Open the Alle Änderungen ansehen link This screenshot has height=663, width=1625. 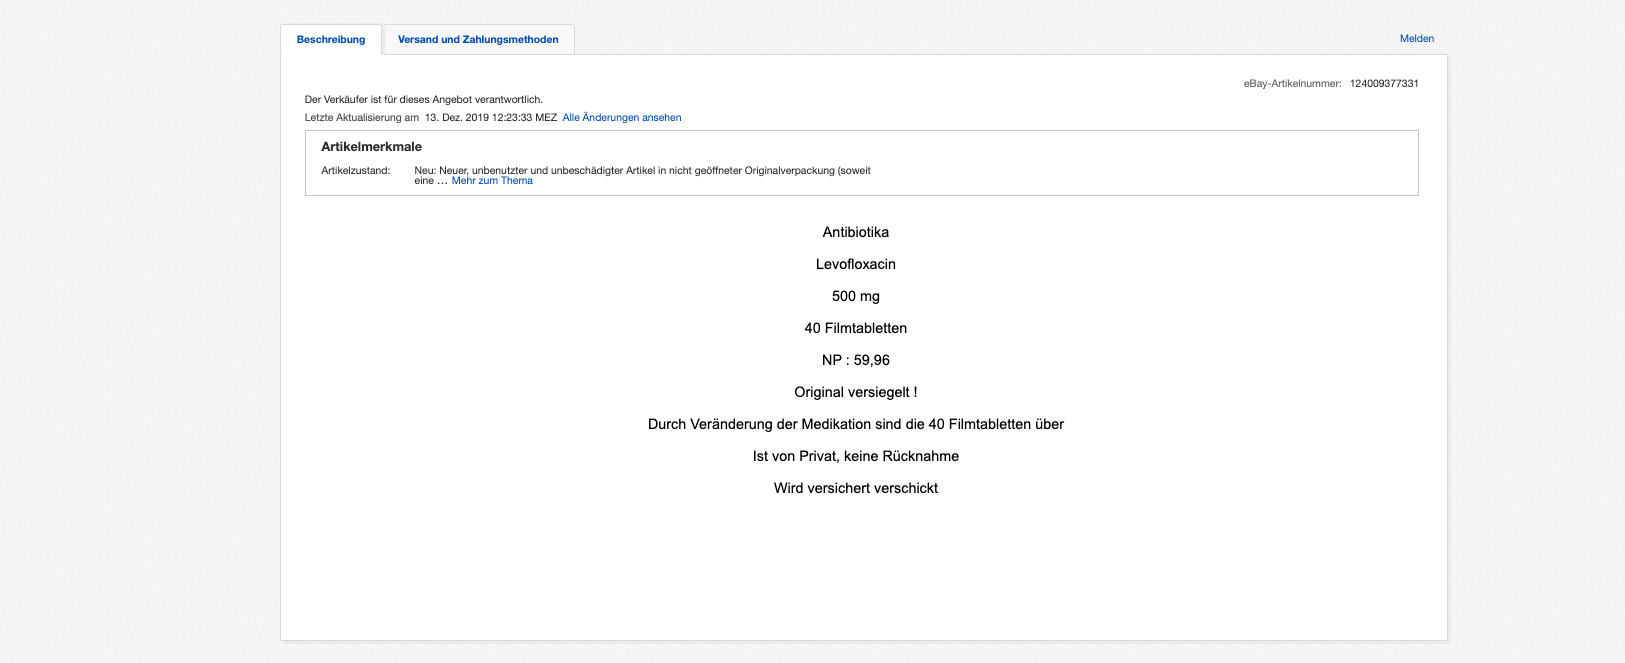pyautogui.click(x=621, y=118)
